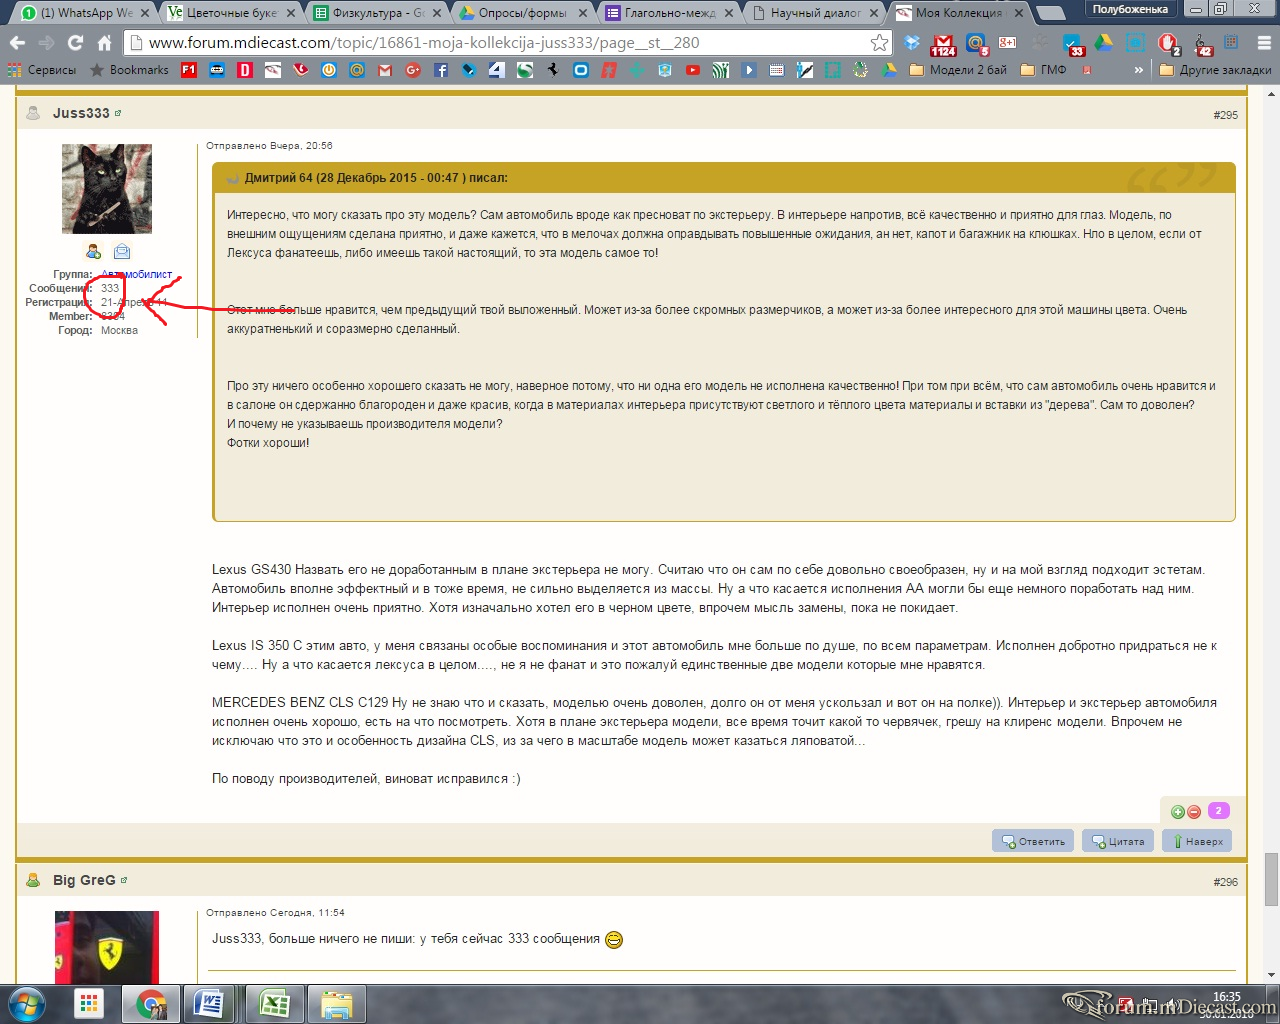Click the city value Москва

click(x=119, y=330)
